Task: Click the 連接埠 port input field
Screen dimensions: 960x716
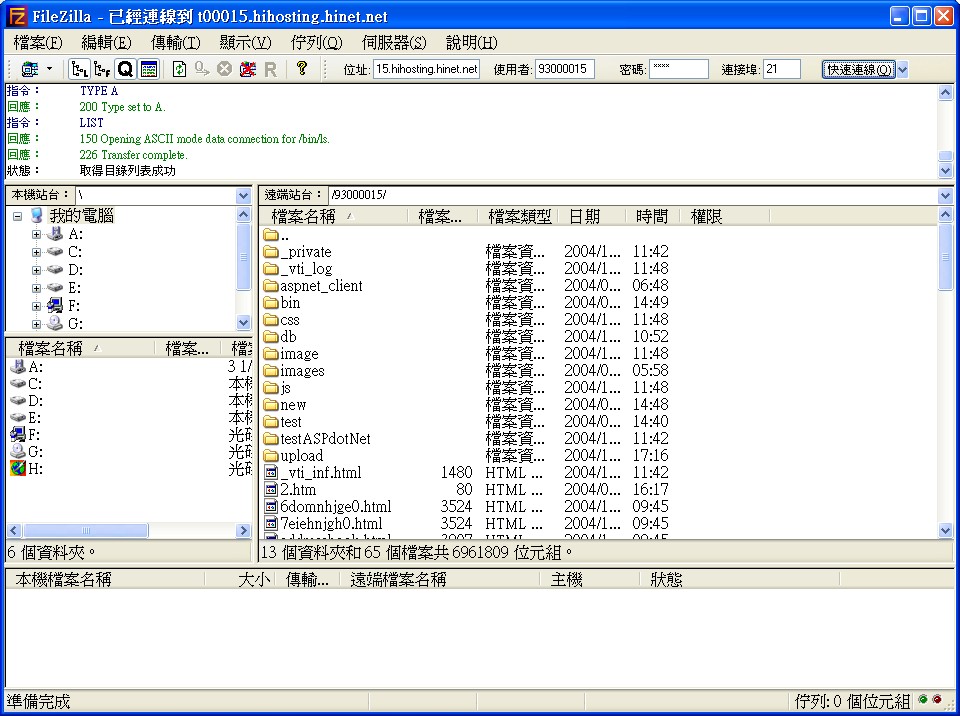Action: click(x=781, y=69)
